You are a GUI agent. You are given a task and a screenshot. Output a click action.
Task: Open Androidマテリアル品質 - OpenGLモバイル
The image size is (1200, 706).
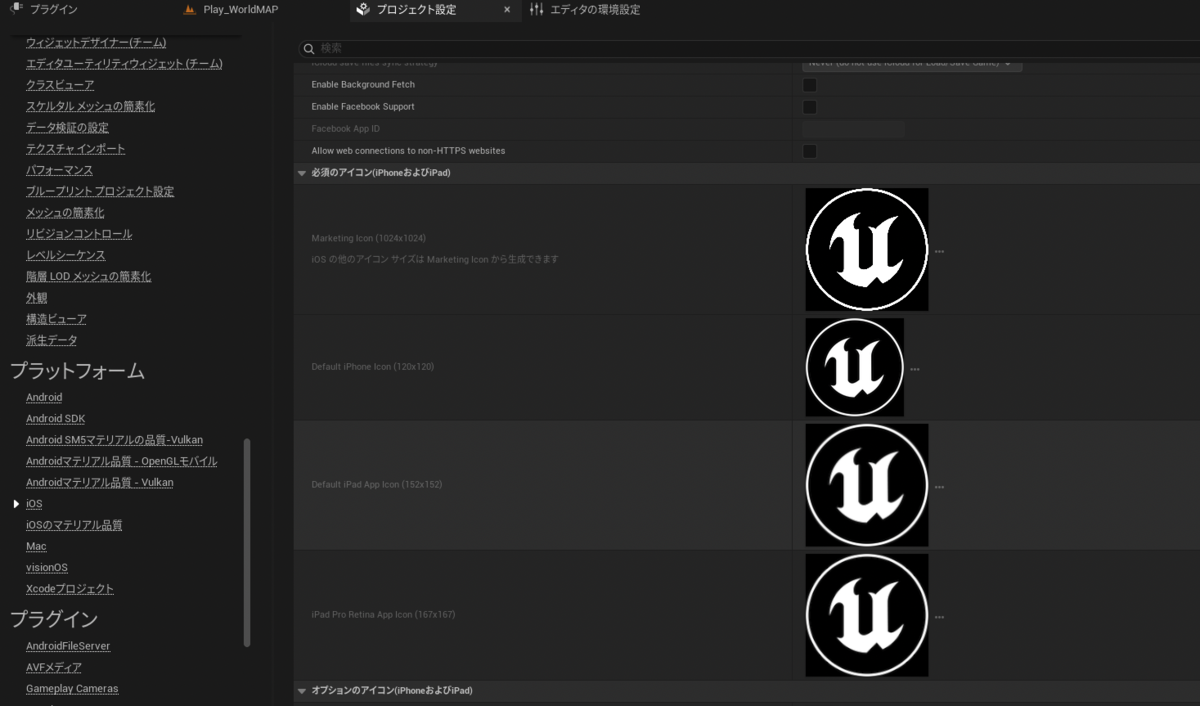pyautogui.click(x=121, y=461)
